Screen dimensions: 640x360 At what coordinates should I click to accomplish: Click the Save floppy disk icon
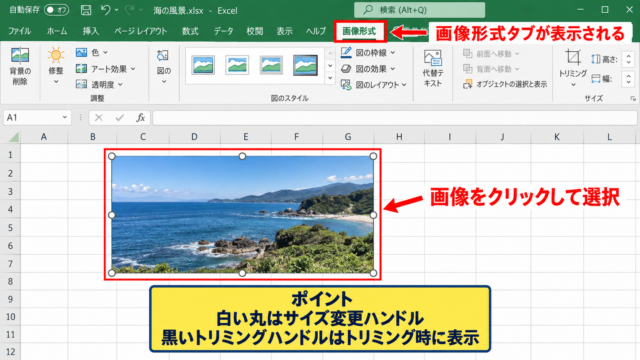pyautogui.click(x=86, y=10)
